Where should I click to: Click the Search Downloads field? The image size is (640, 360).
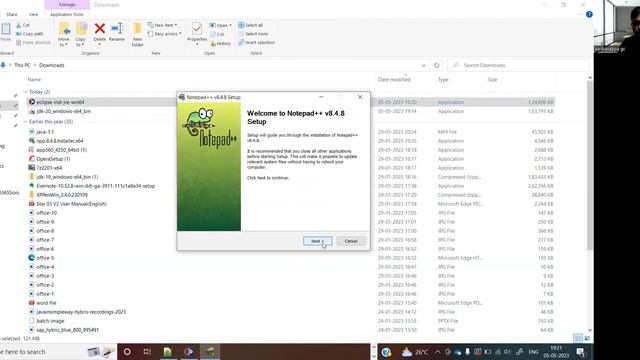pyautogui.click(x=518, y=65)
